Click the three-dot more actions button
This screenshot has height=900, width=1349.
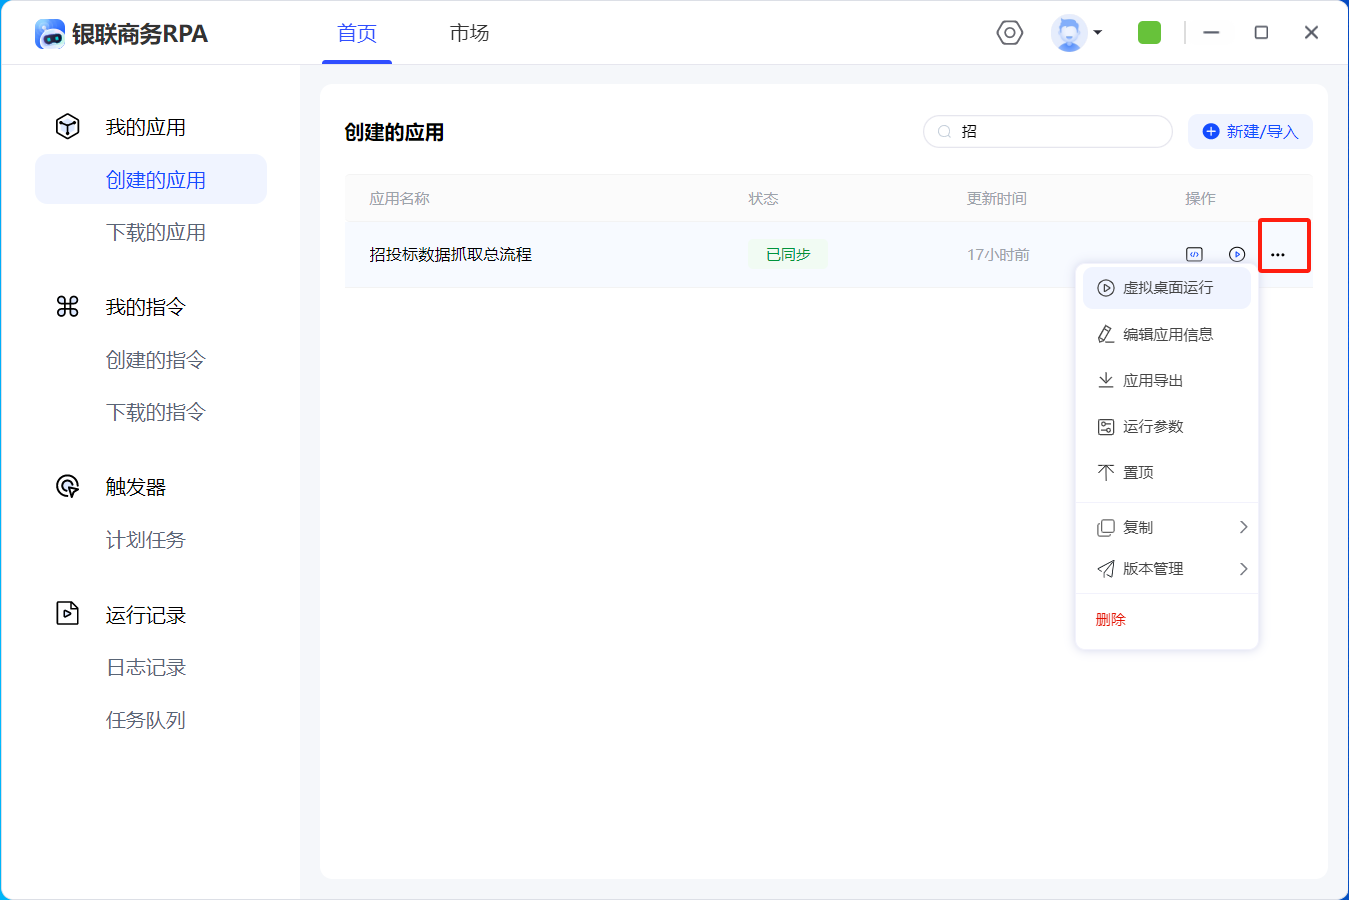(1278, 254)
